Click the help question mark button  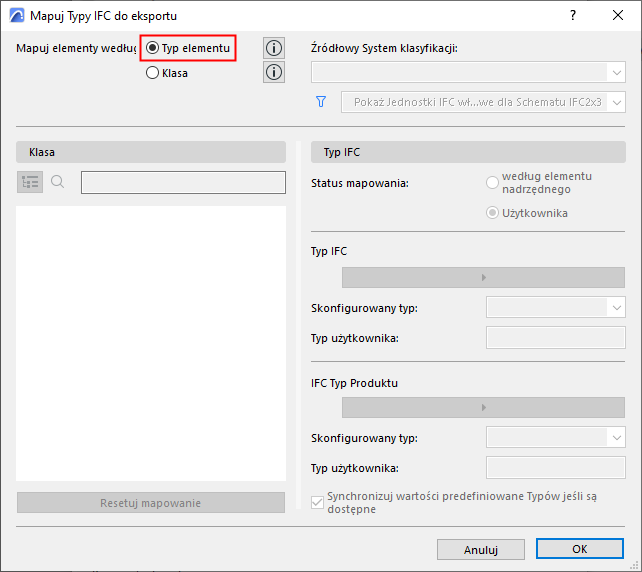click(x=573, y=15)
